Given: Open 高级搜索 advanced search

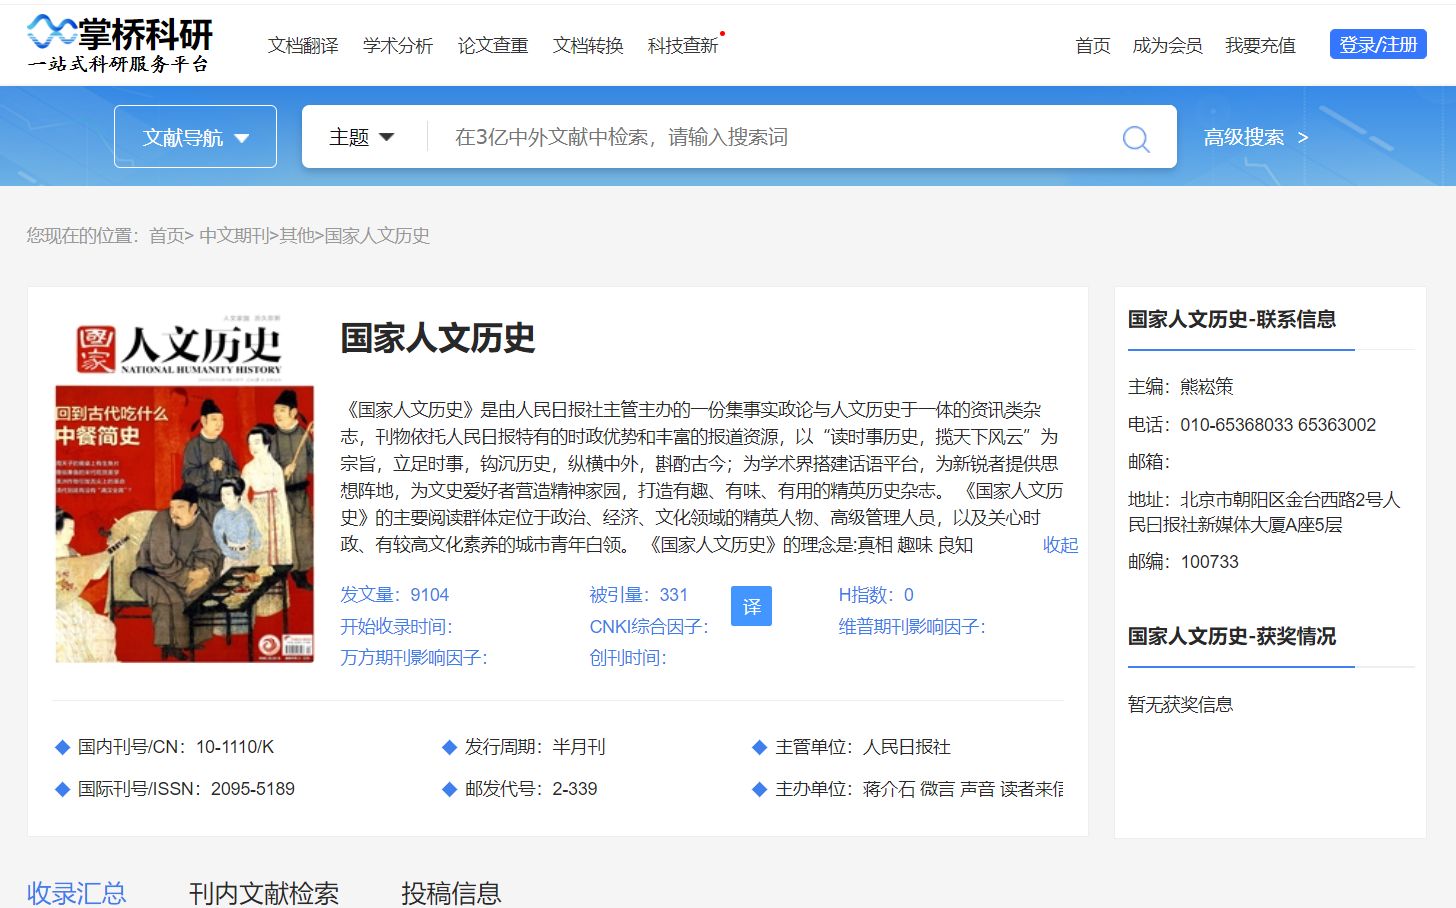Looking at the screenshot, I should click(1256, 137).
